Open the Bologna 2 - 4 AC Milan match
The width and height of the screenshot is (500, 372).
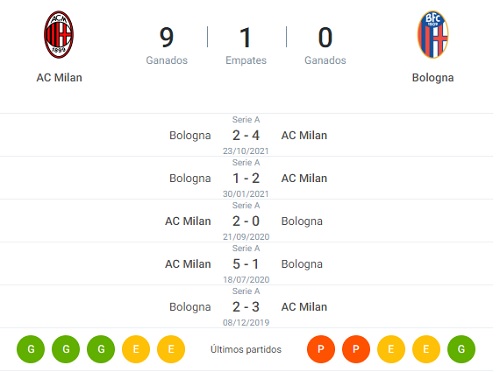coord(247,135)
